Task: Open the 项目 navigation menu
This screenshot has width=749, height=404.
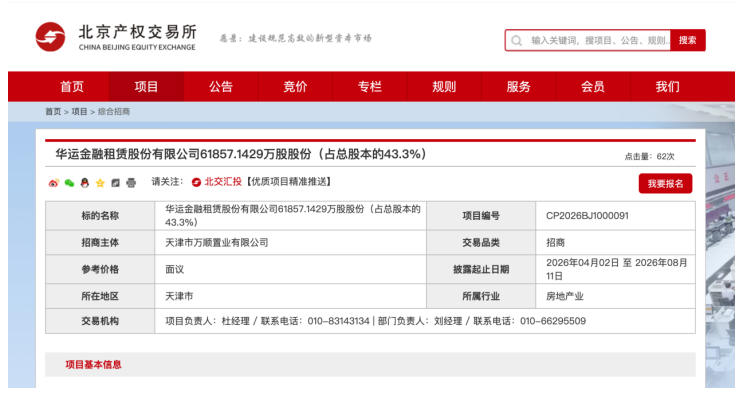Action: pos(146,87)
